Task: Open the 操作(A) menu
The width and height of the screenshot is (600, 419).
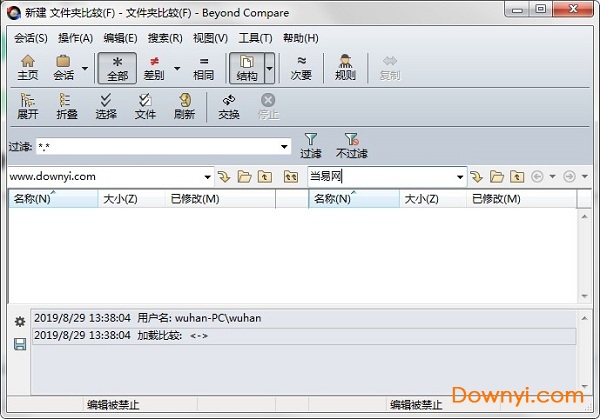Action: click(x=75, y=38)
